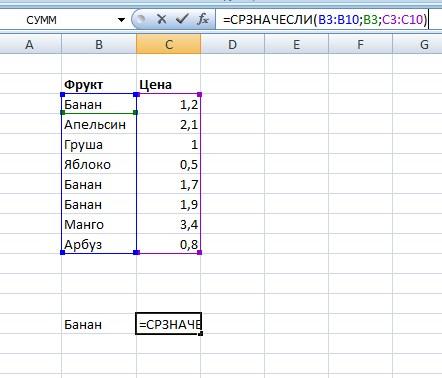The image size is (442, 378).
Task: Select column E header
Action: [x=296, y=44]
